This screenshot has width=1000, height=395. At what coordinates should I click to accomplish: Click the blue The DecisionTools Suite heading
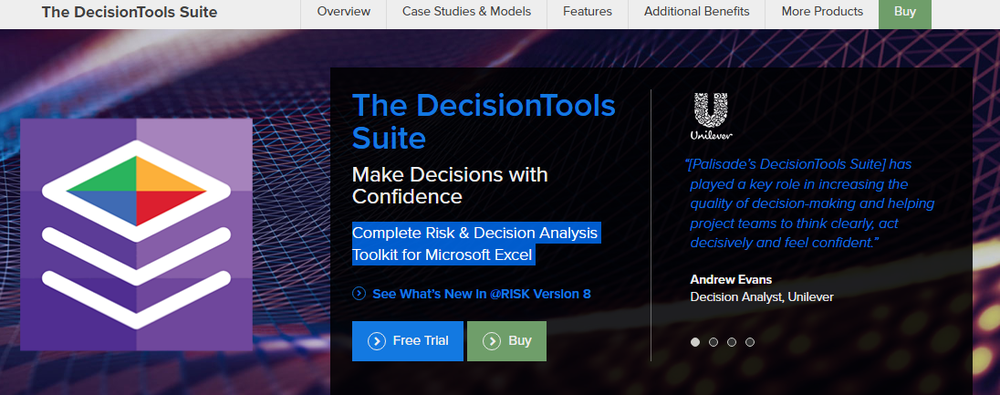tap(484, 121)
